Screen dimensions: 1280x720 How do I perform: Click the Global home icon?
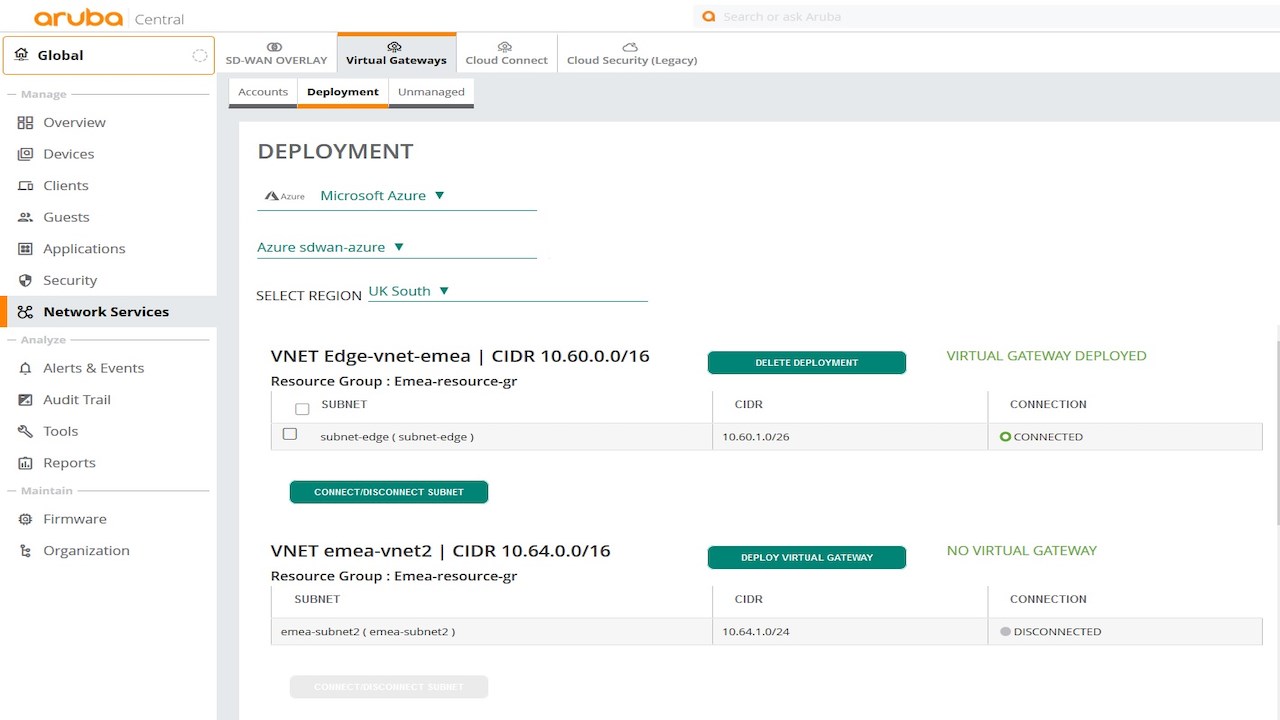pyautogui.click(x=22, y=55)
